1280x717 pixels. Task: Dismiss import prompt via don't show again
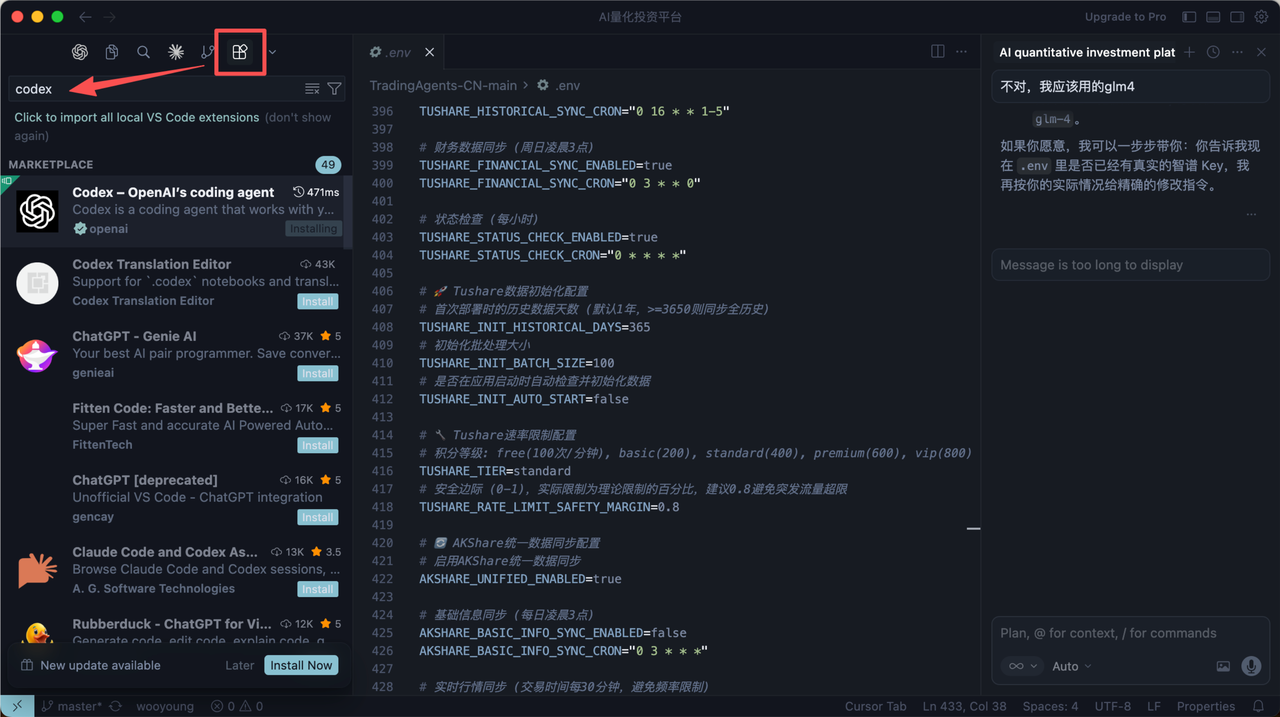click(173, 126)
